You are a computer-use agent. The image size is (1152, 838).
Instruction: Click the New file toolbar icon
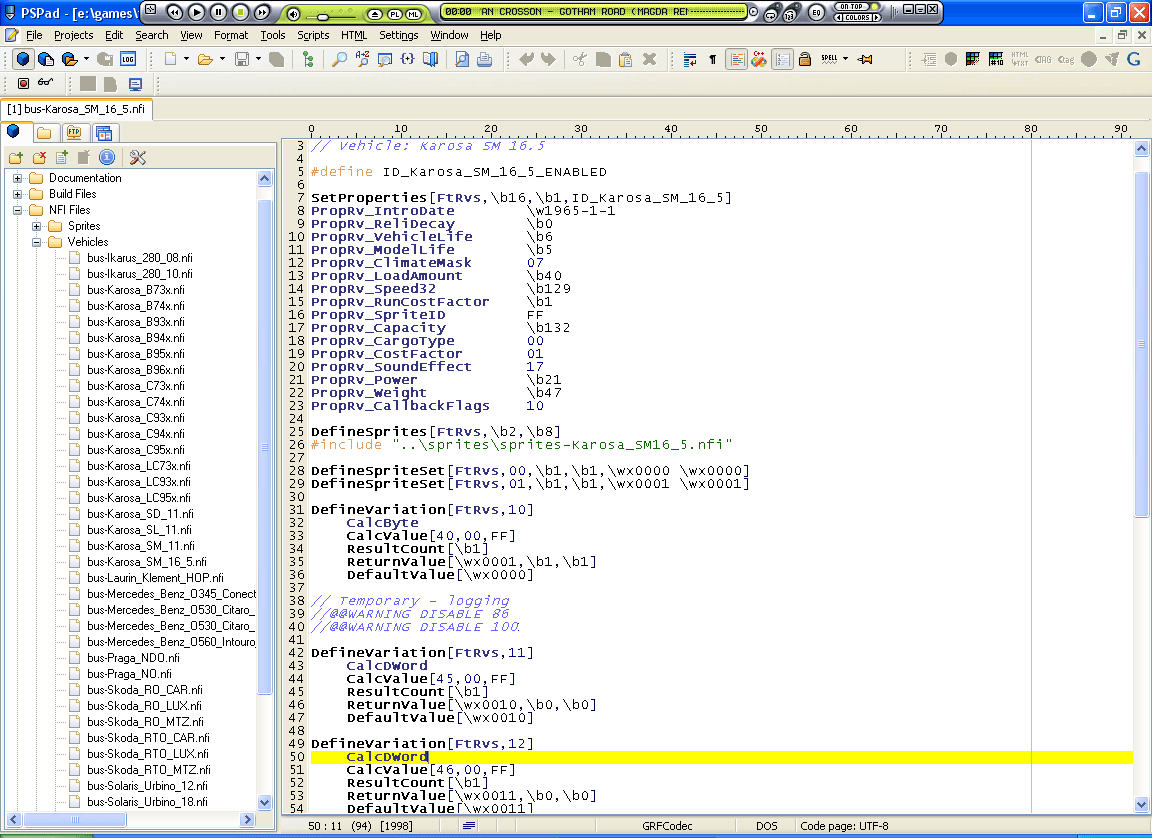point(170,59)
